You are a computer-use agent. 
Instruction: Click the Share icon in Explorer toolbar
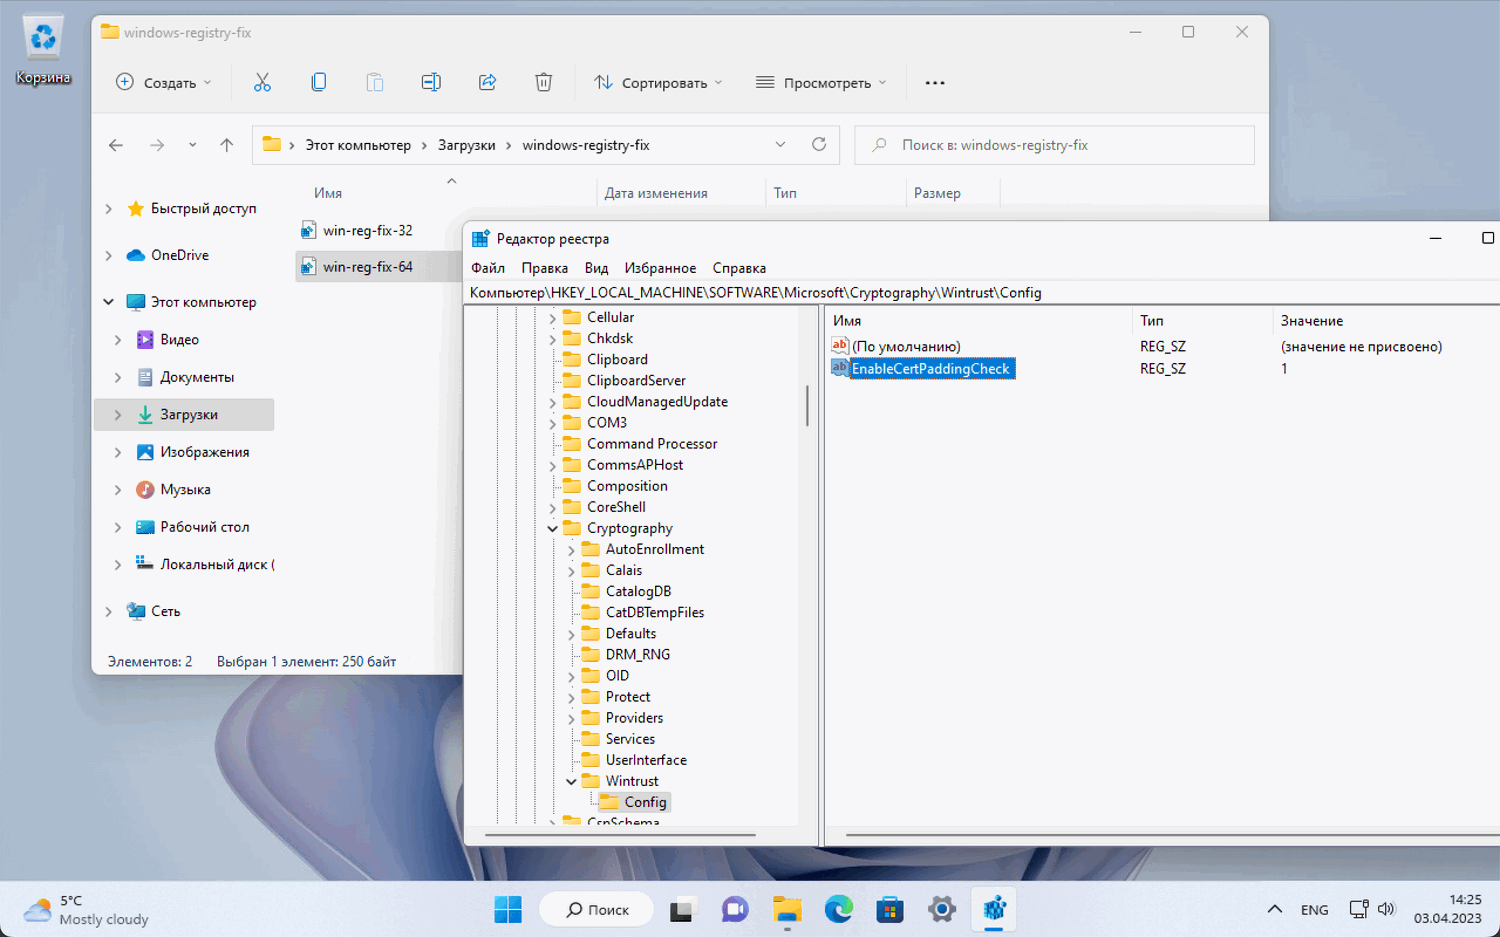pos(487,83)
